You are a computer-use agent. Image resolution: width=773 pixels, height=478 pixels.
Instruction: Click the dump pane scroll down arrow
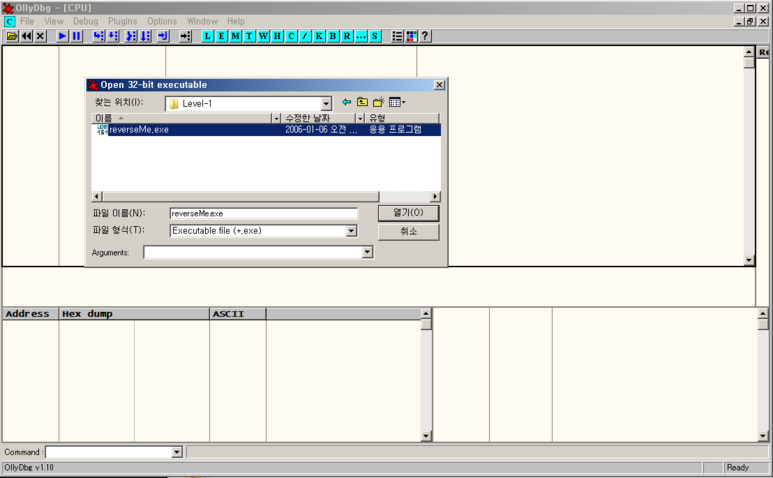pyautogui.click(x=426, y=436)
